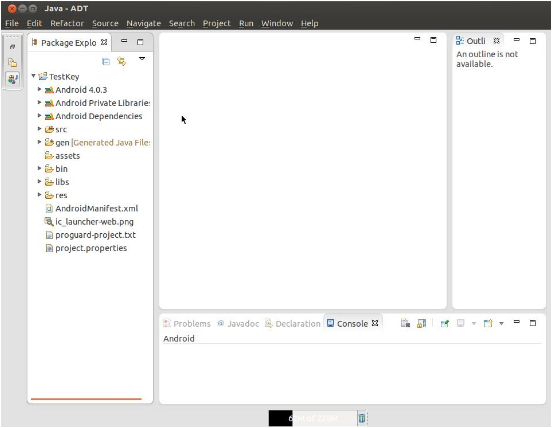553x428 pixels.
Task: Toggle Link with Editor in Package Explorer
Action: [x=122, y=61]
